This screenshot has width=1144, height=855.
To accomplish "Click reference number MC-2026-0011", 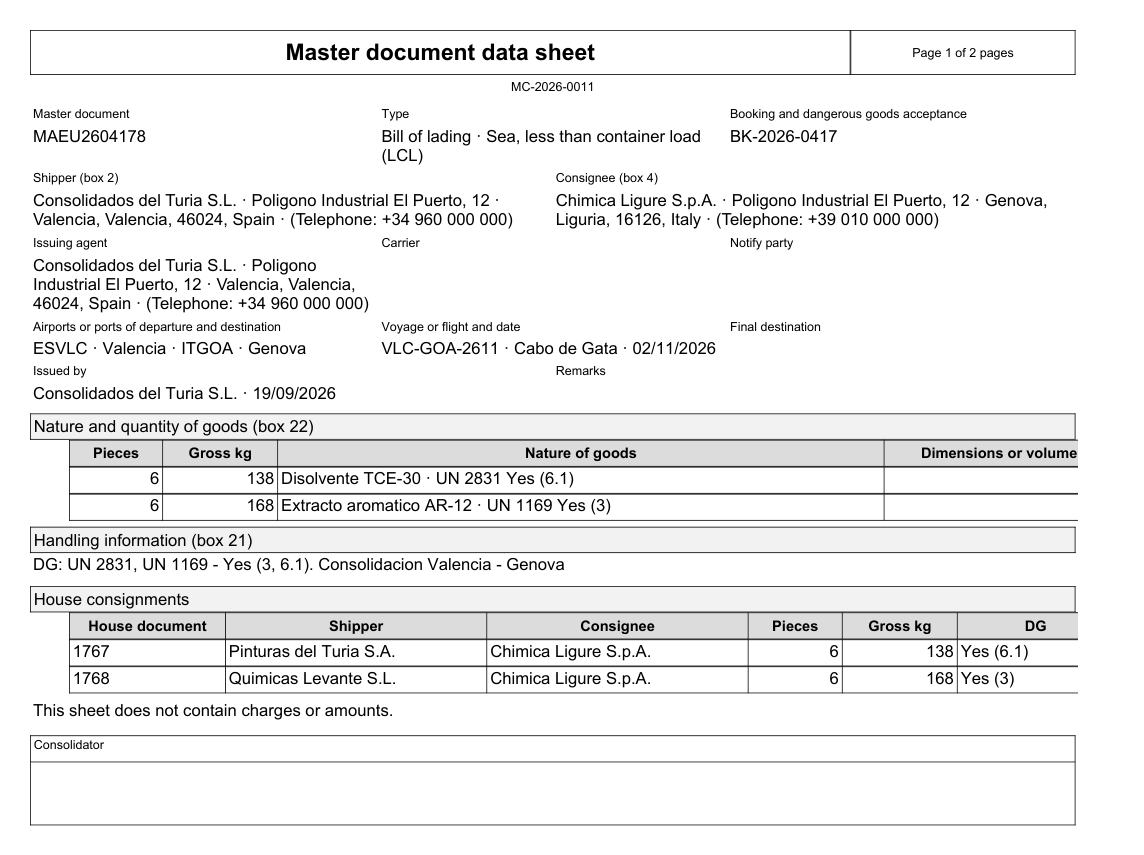I will [552, 87].
